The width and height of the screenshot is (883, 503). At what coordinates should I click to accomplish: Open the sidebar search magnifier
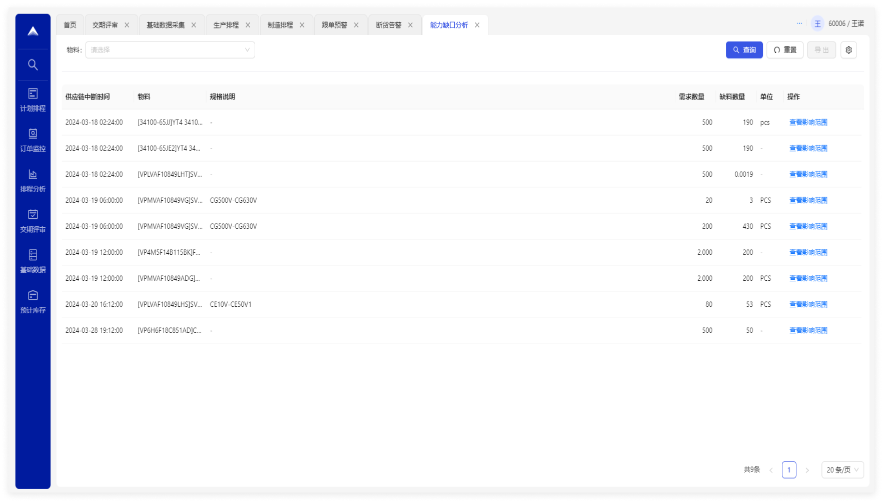[x=33, y=65]
